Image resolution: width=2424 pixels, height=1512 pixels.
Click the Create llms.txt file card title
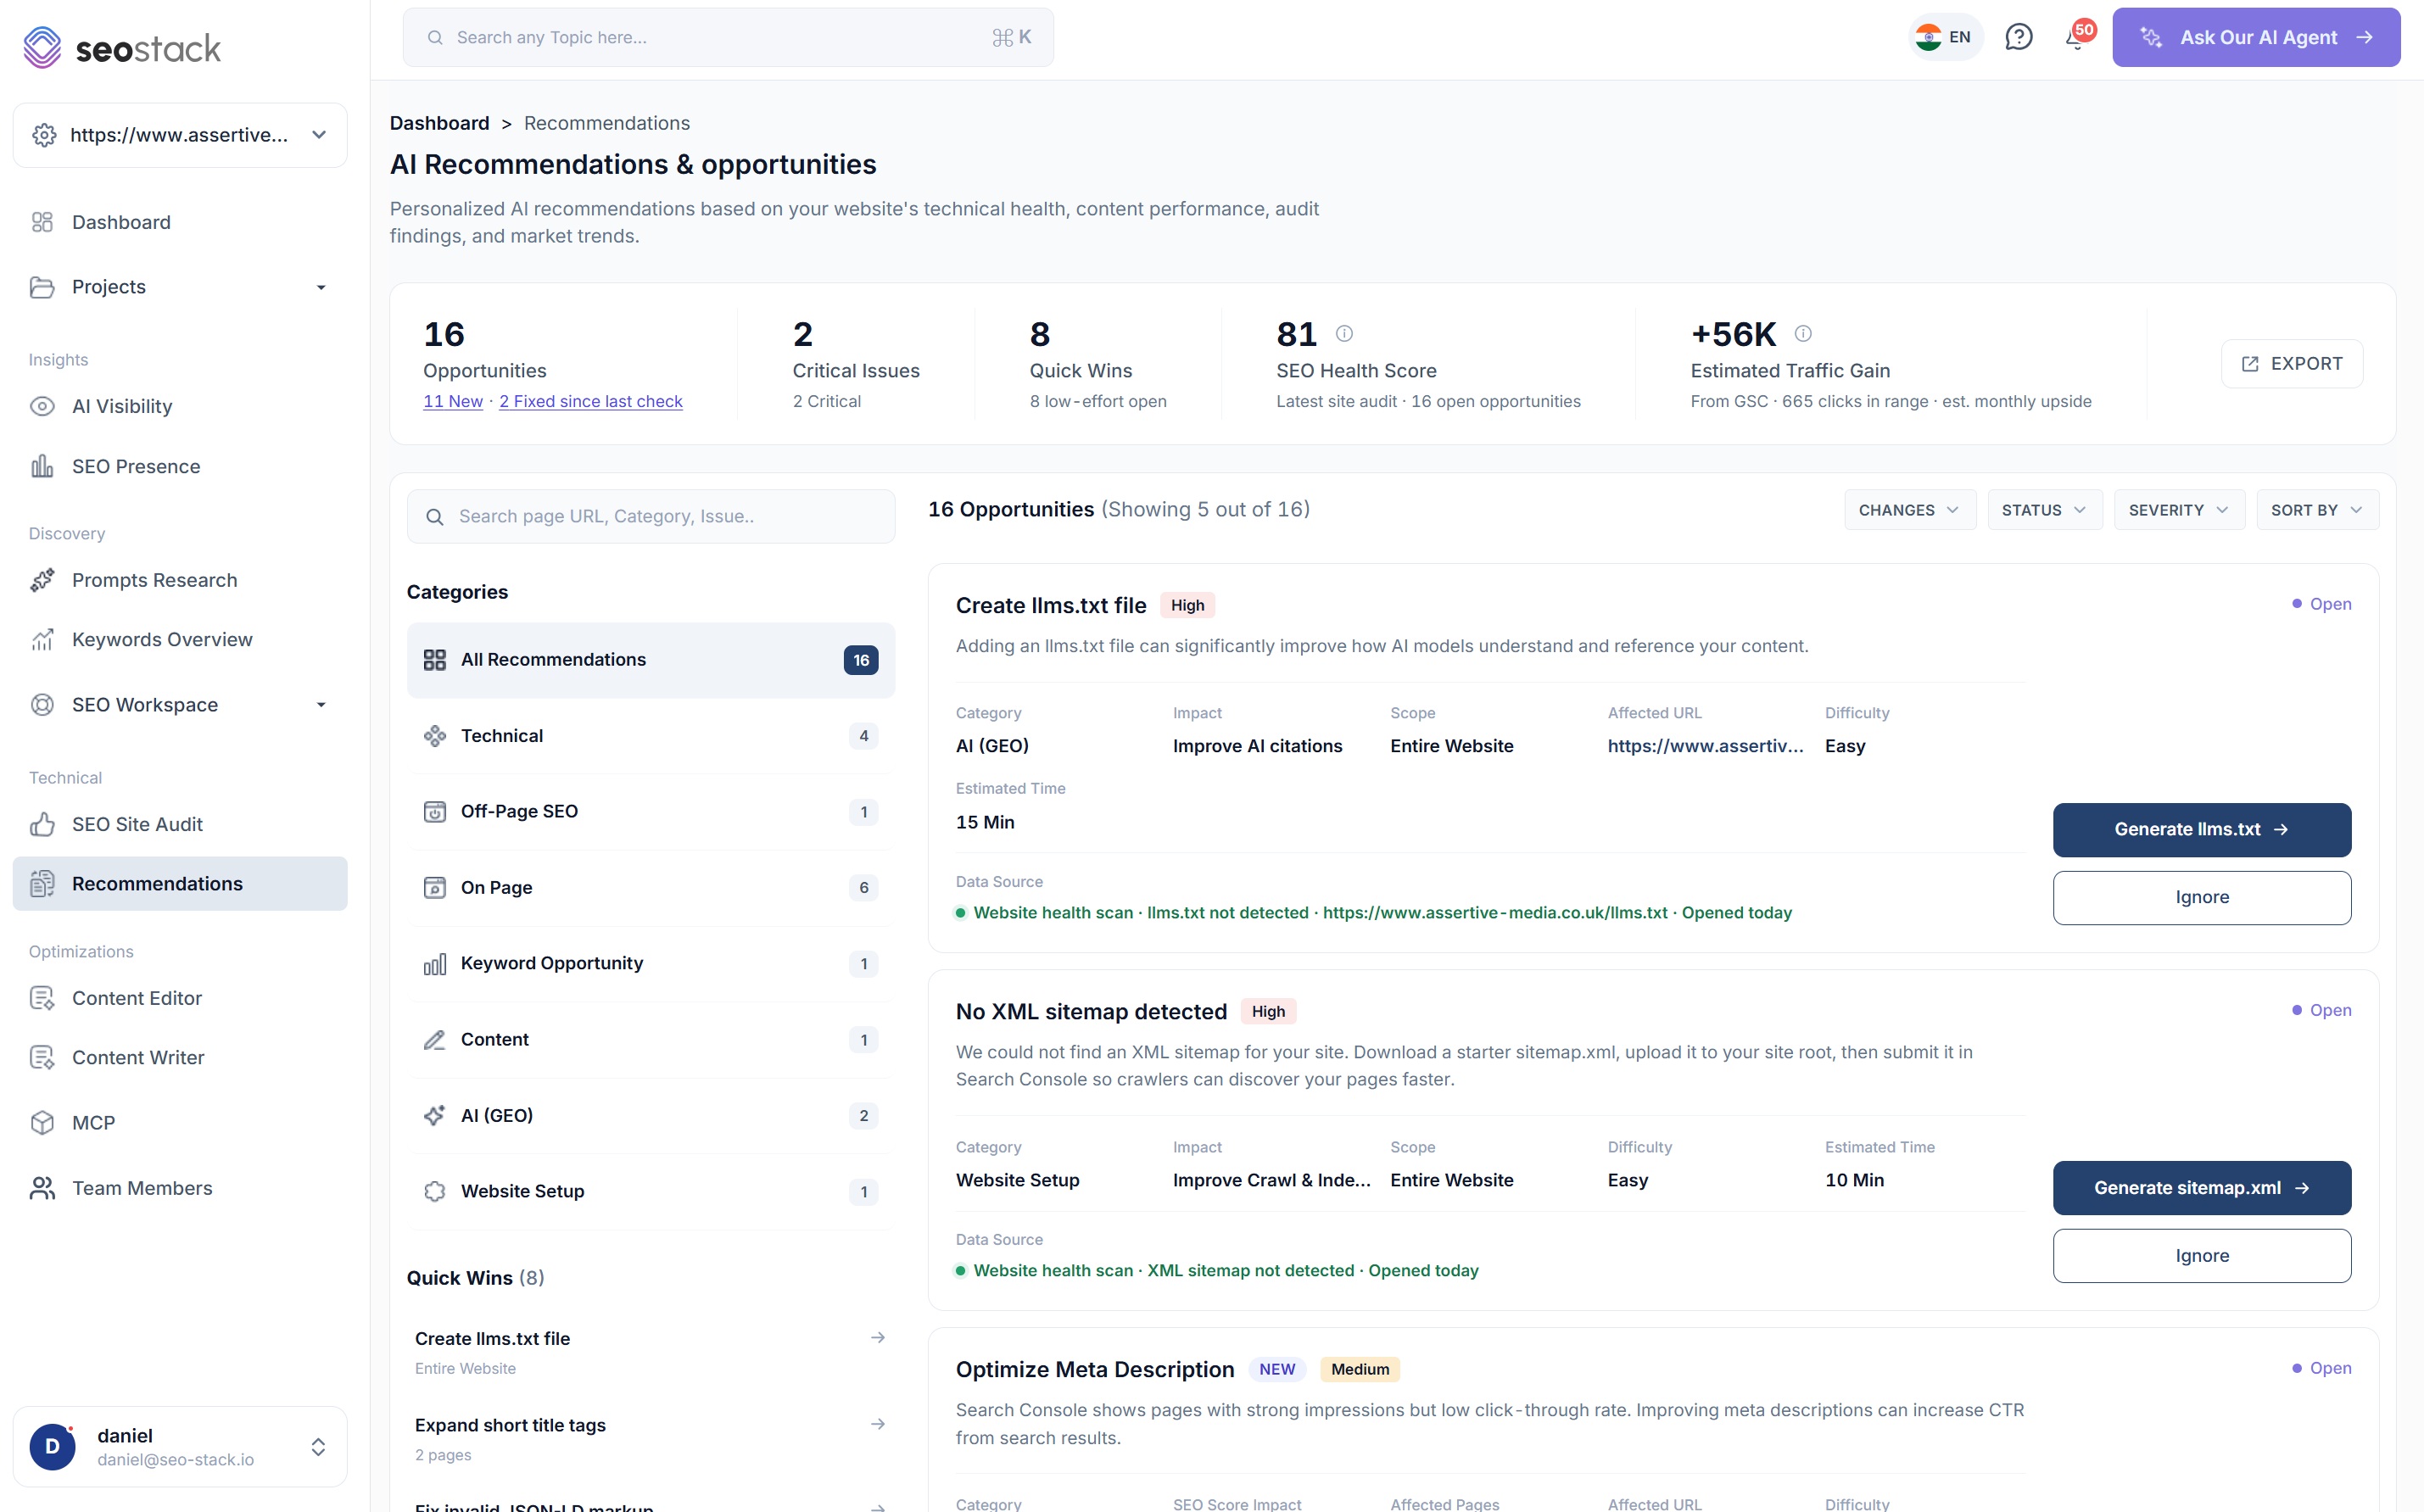tap(1050, 605)
